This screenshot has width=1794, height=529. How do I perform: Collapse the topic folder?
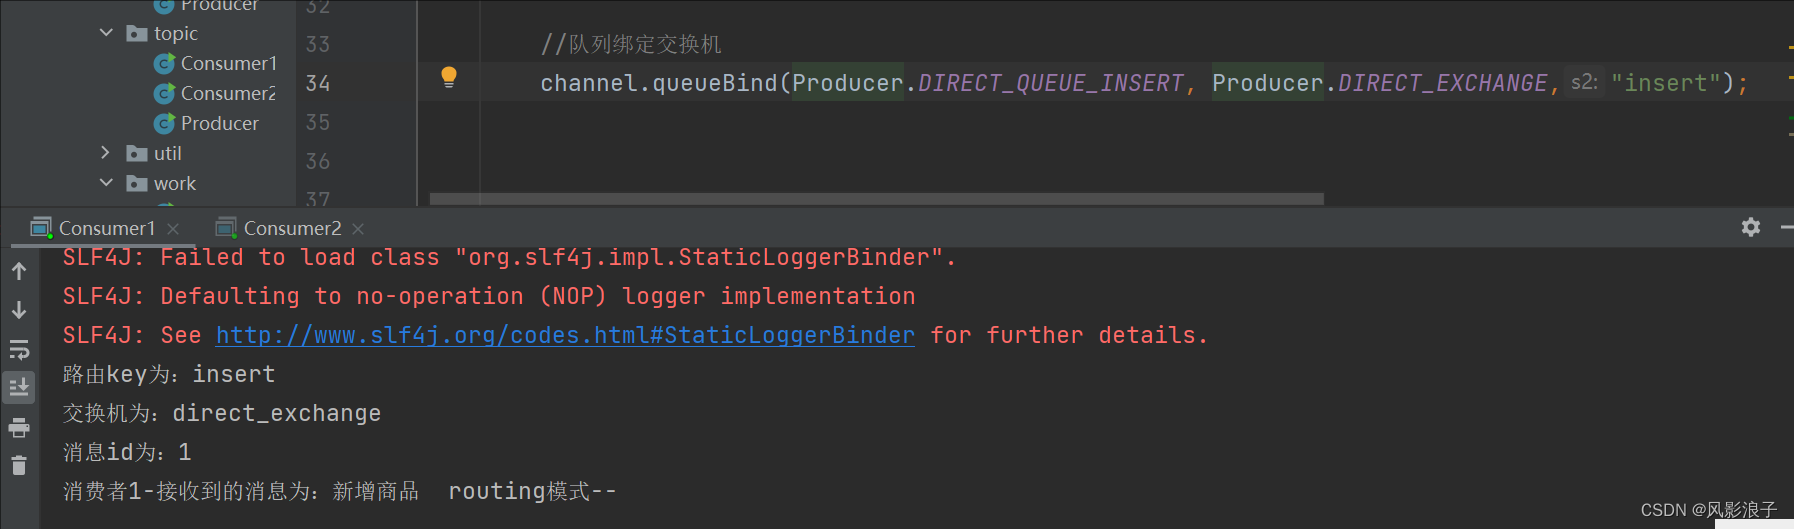[x=106, y=33]
